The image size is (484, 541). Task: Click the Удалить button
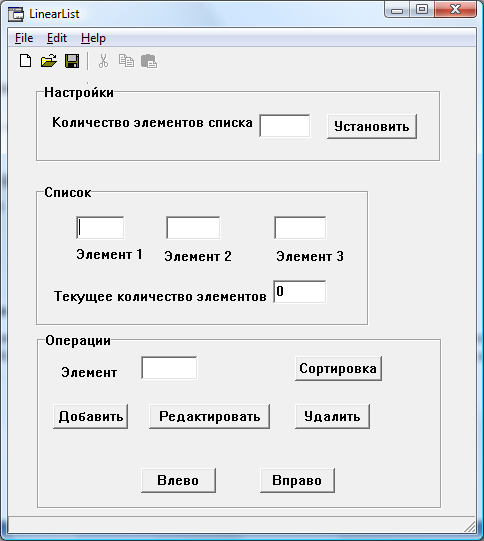[x=332, y=416]
